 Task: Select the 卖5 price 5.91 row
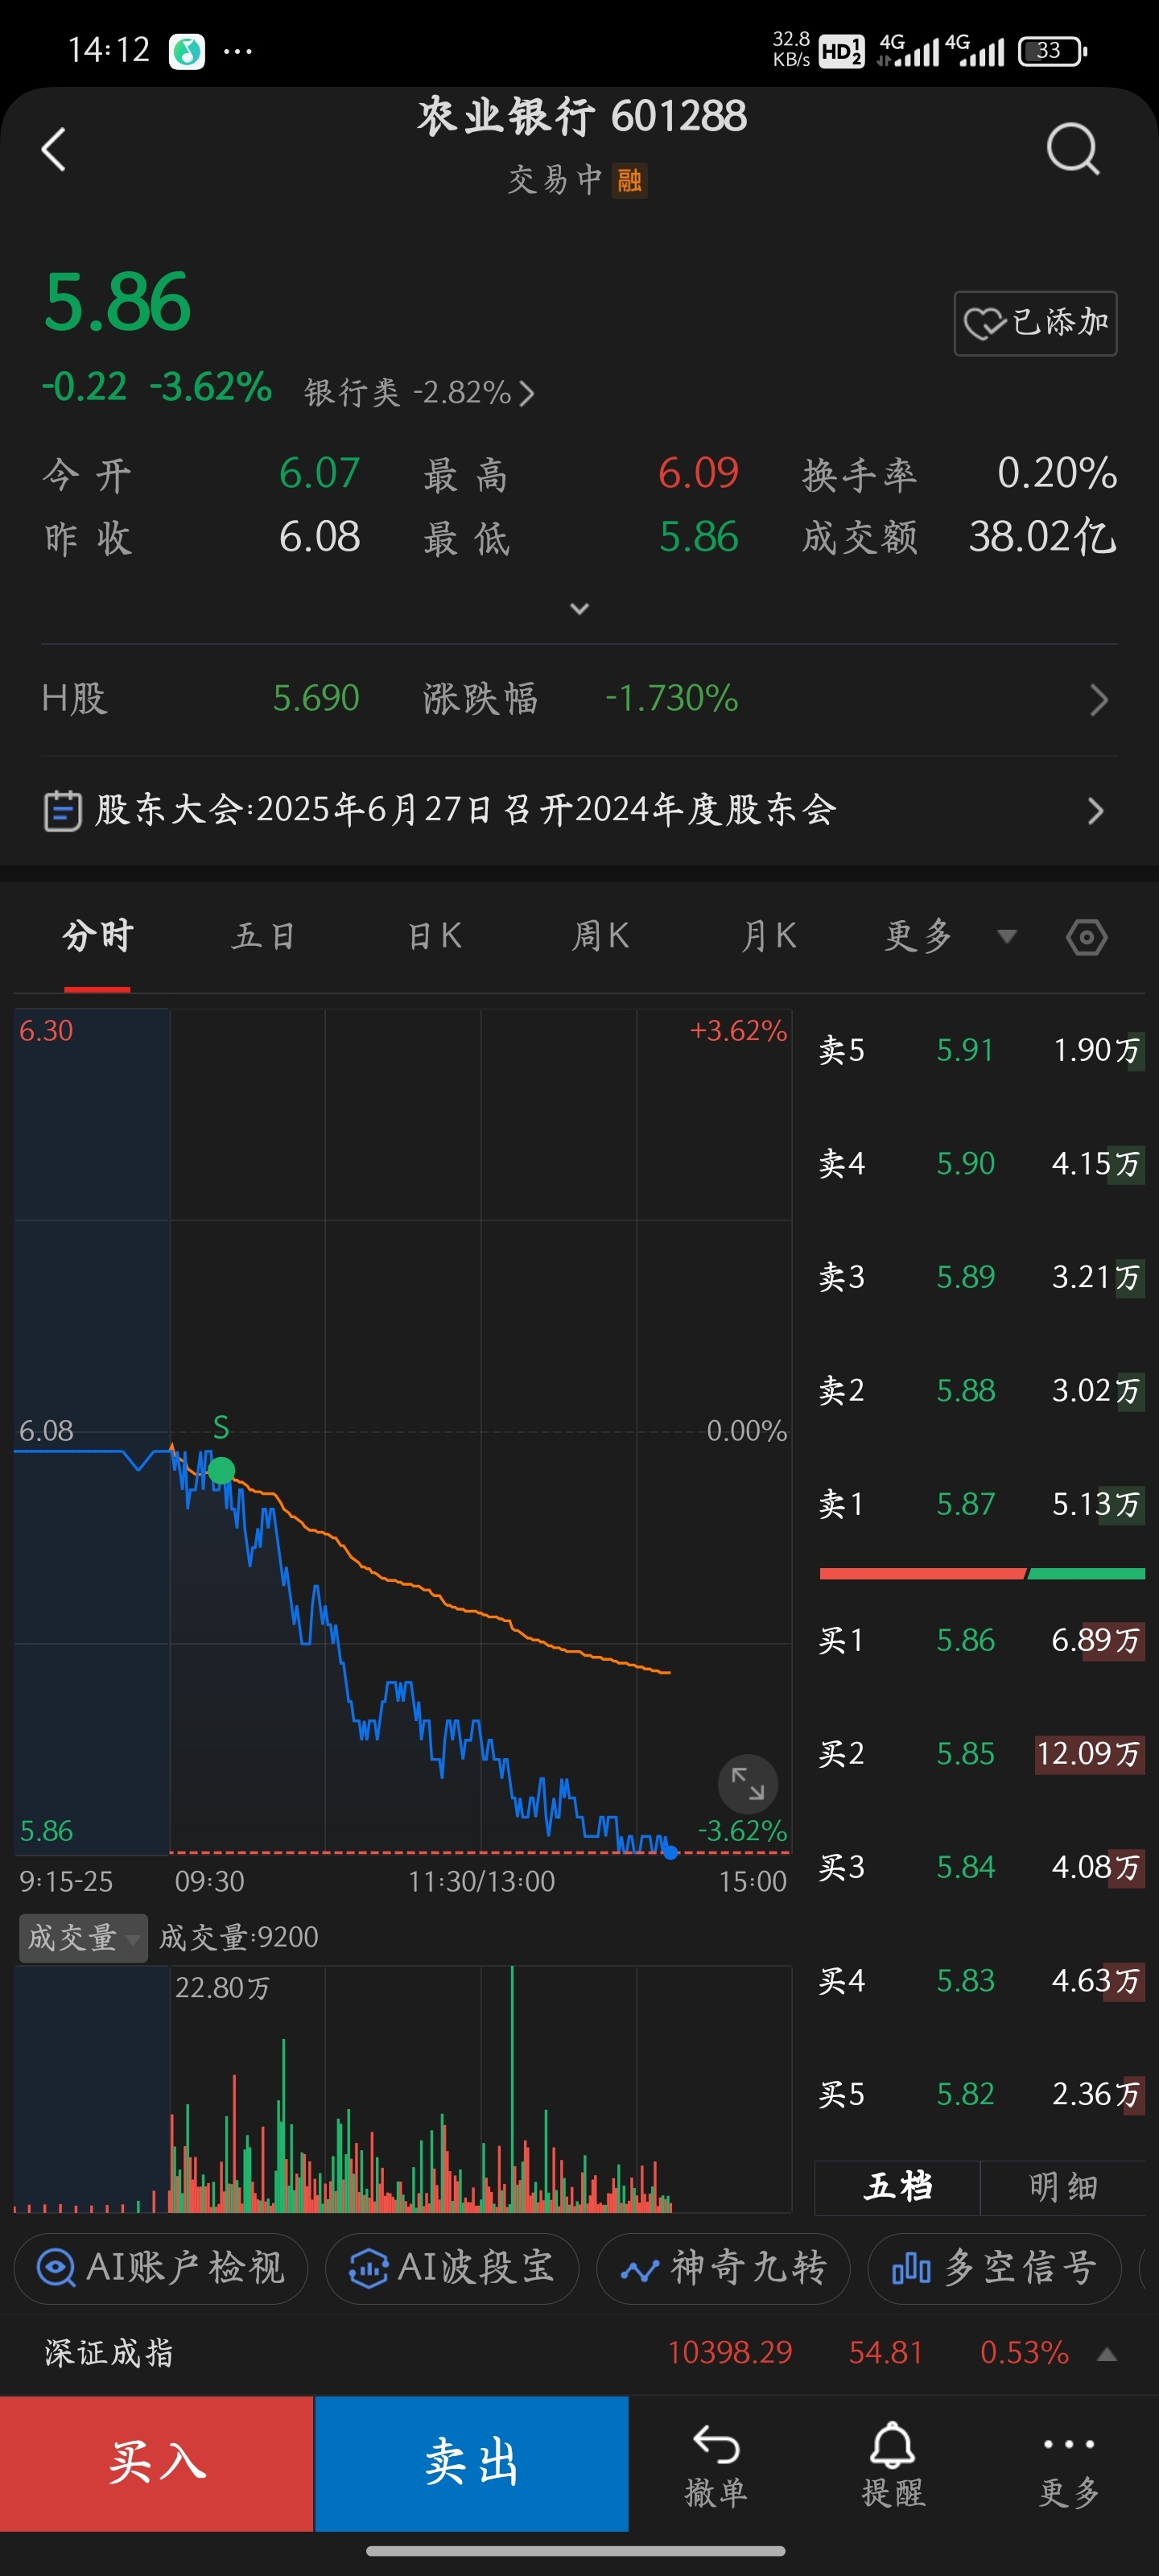coord(980,1050)
